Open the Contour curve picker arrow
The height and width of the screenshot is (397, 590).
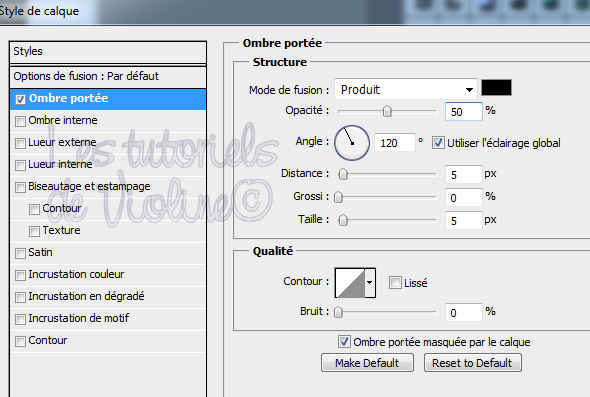(x=370, y=283)
